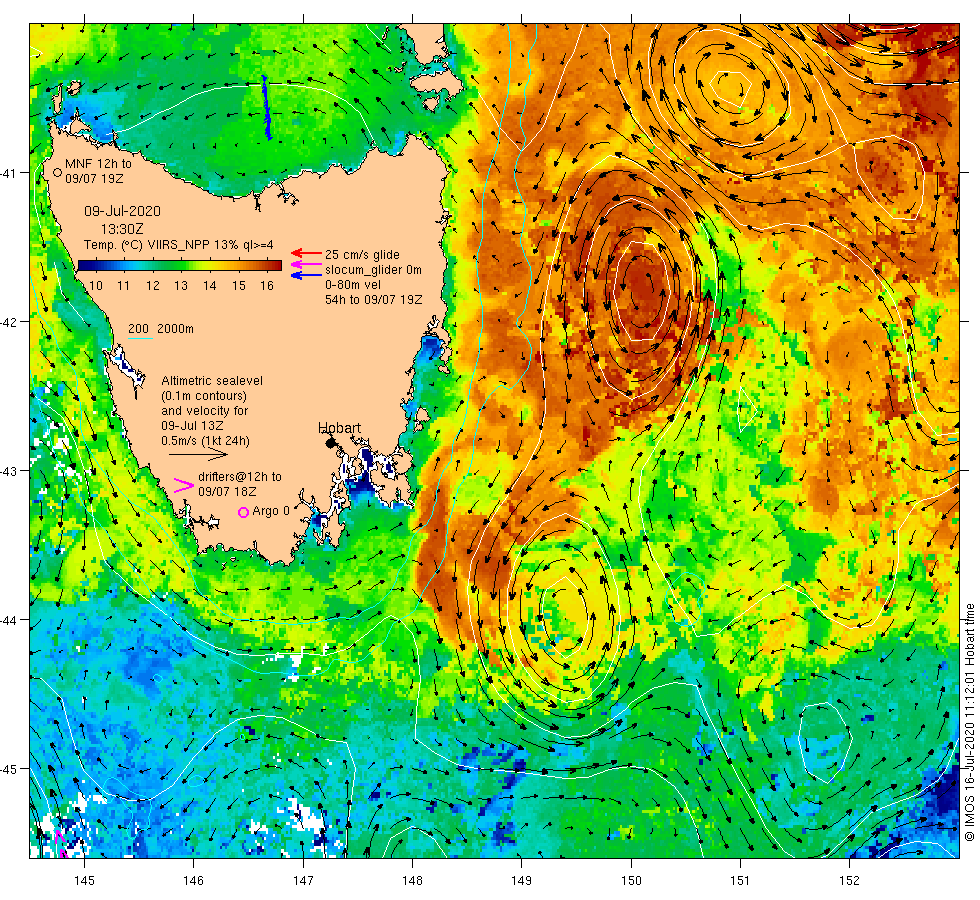Click the 2000m depth legend text
980x900 pixels.
click(x=175, y=329)
